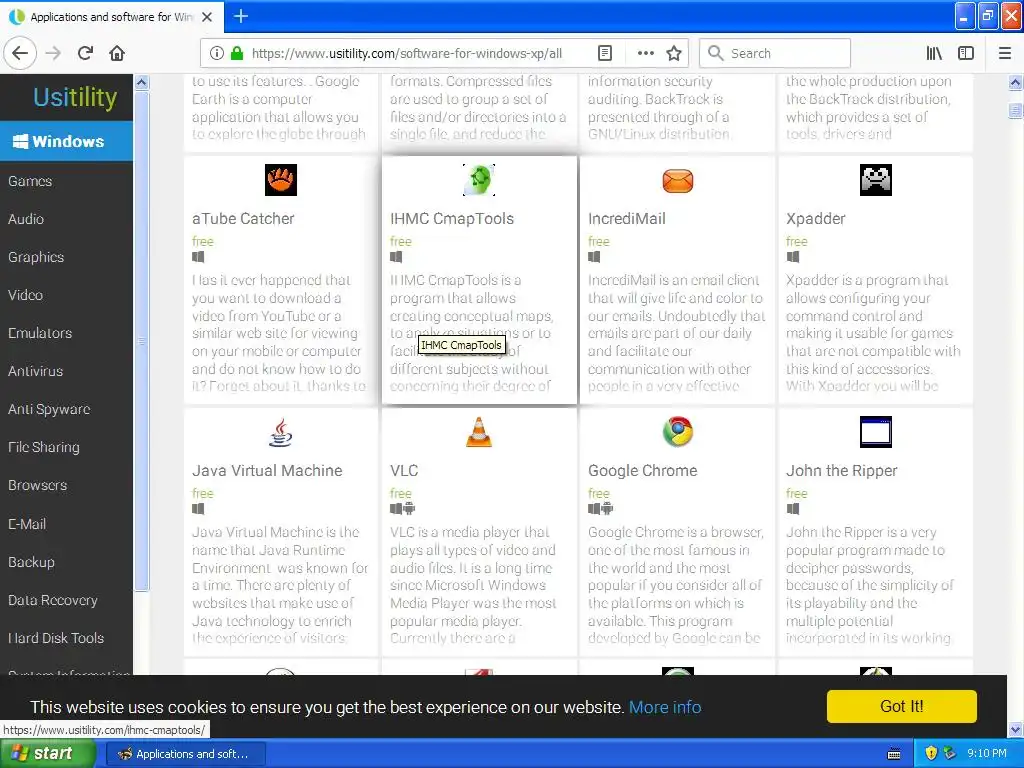Click the security shield tray icon

(x=931, y=753)
